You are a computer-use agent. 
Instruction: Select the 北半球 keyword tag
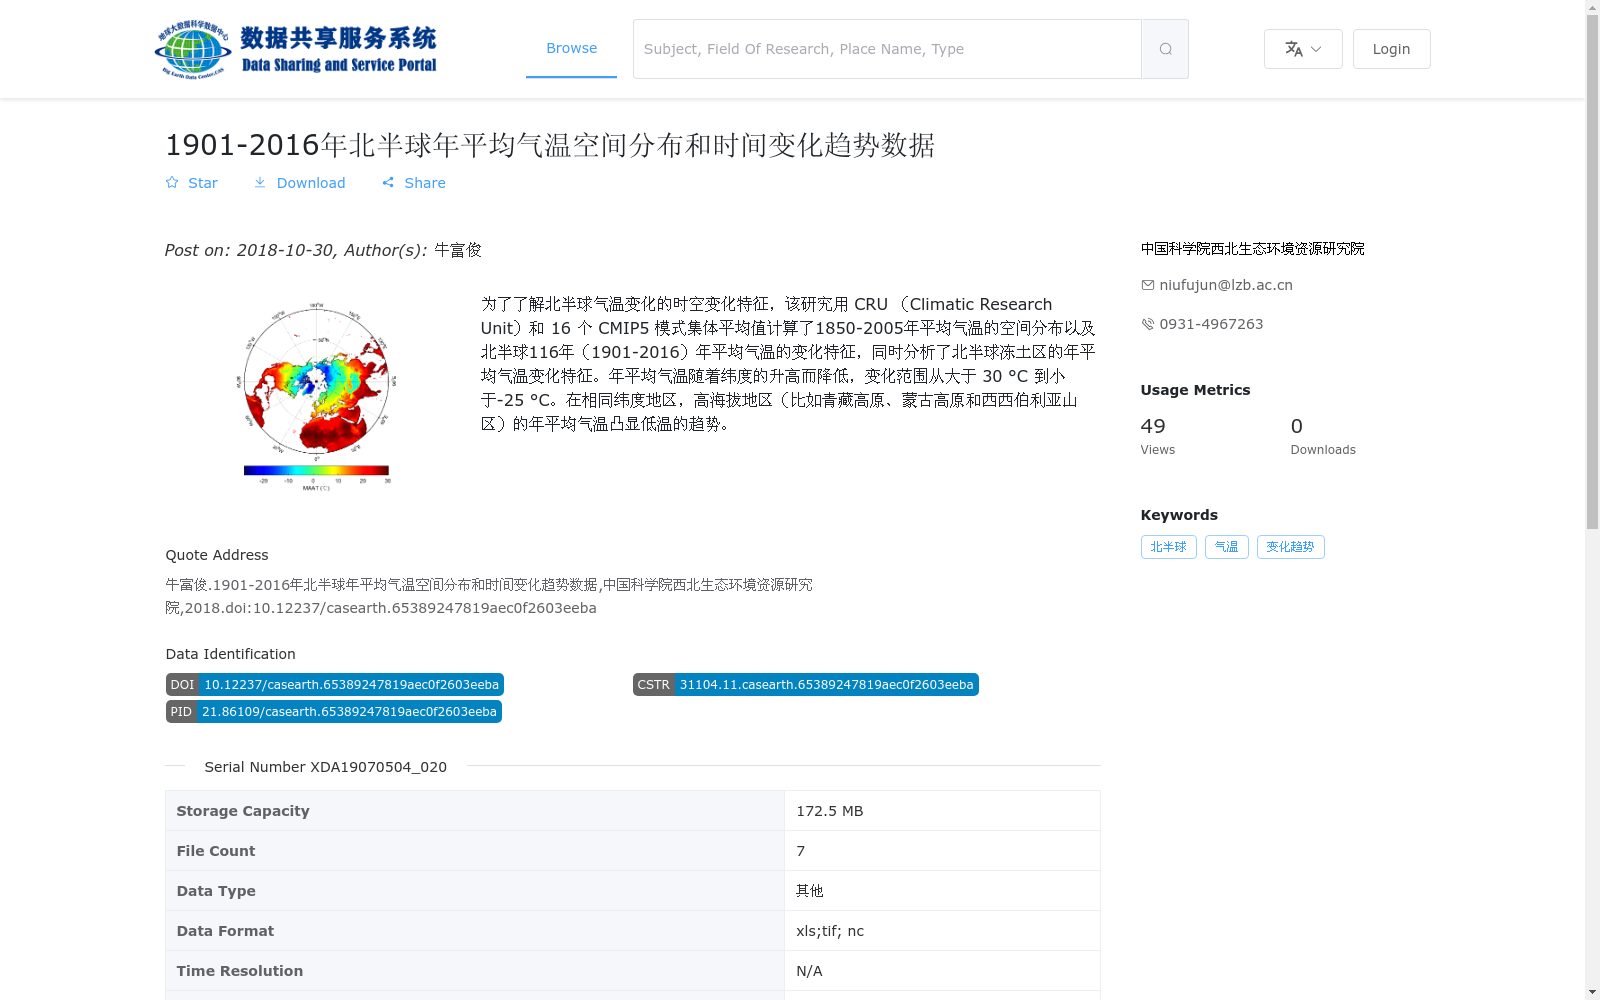coord(1168,547)
